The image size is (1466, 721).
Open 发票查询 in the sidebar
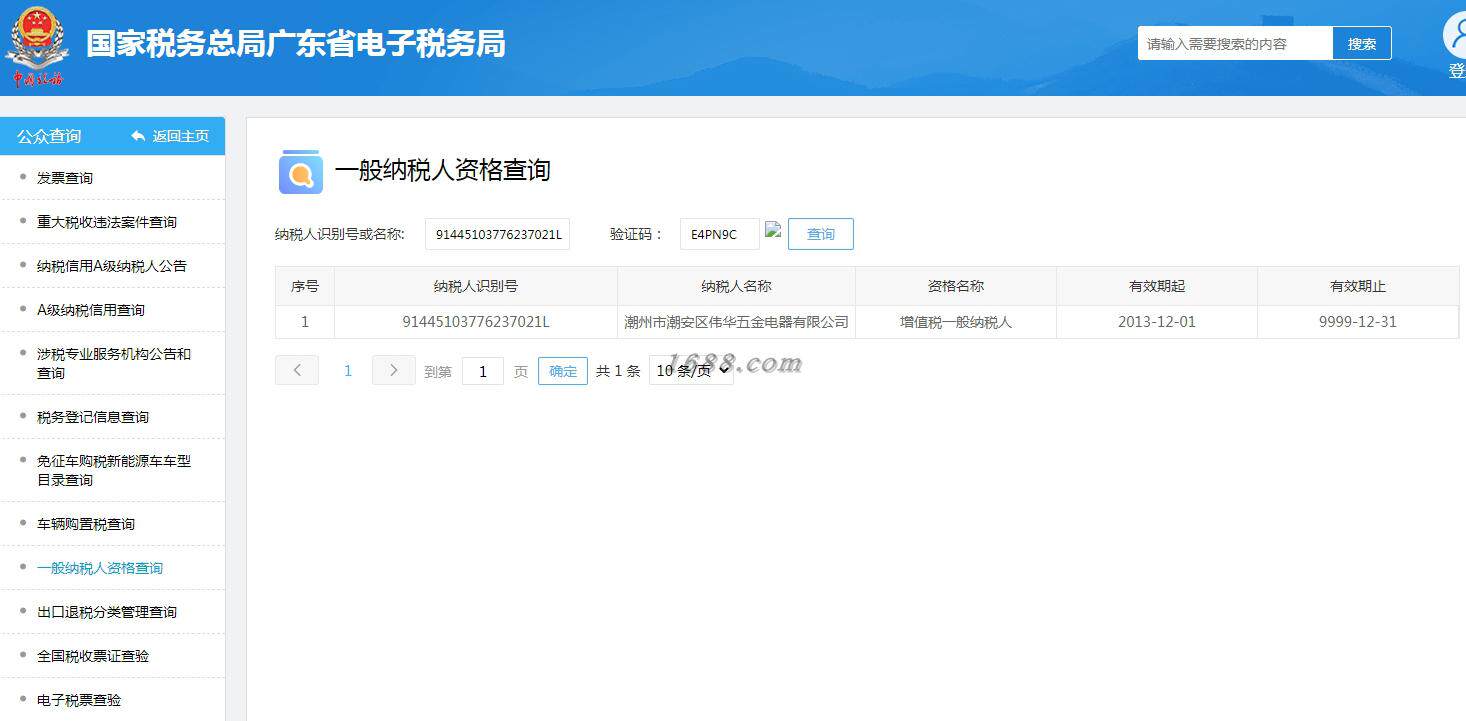click(65, 178)
